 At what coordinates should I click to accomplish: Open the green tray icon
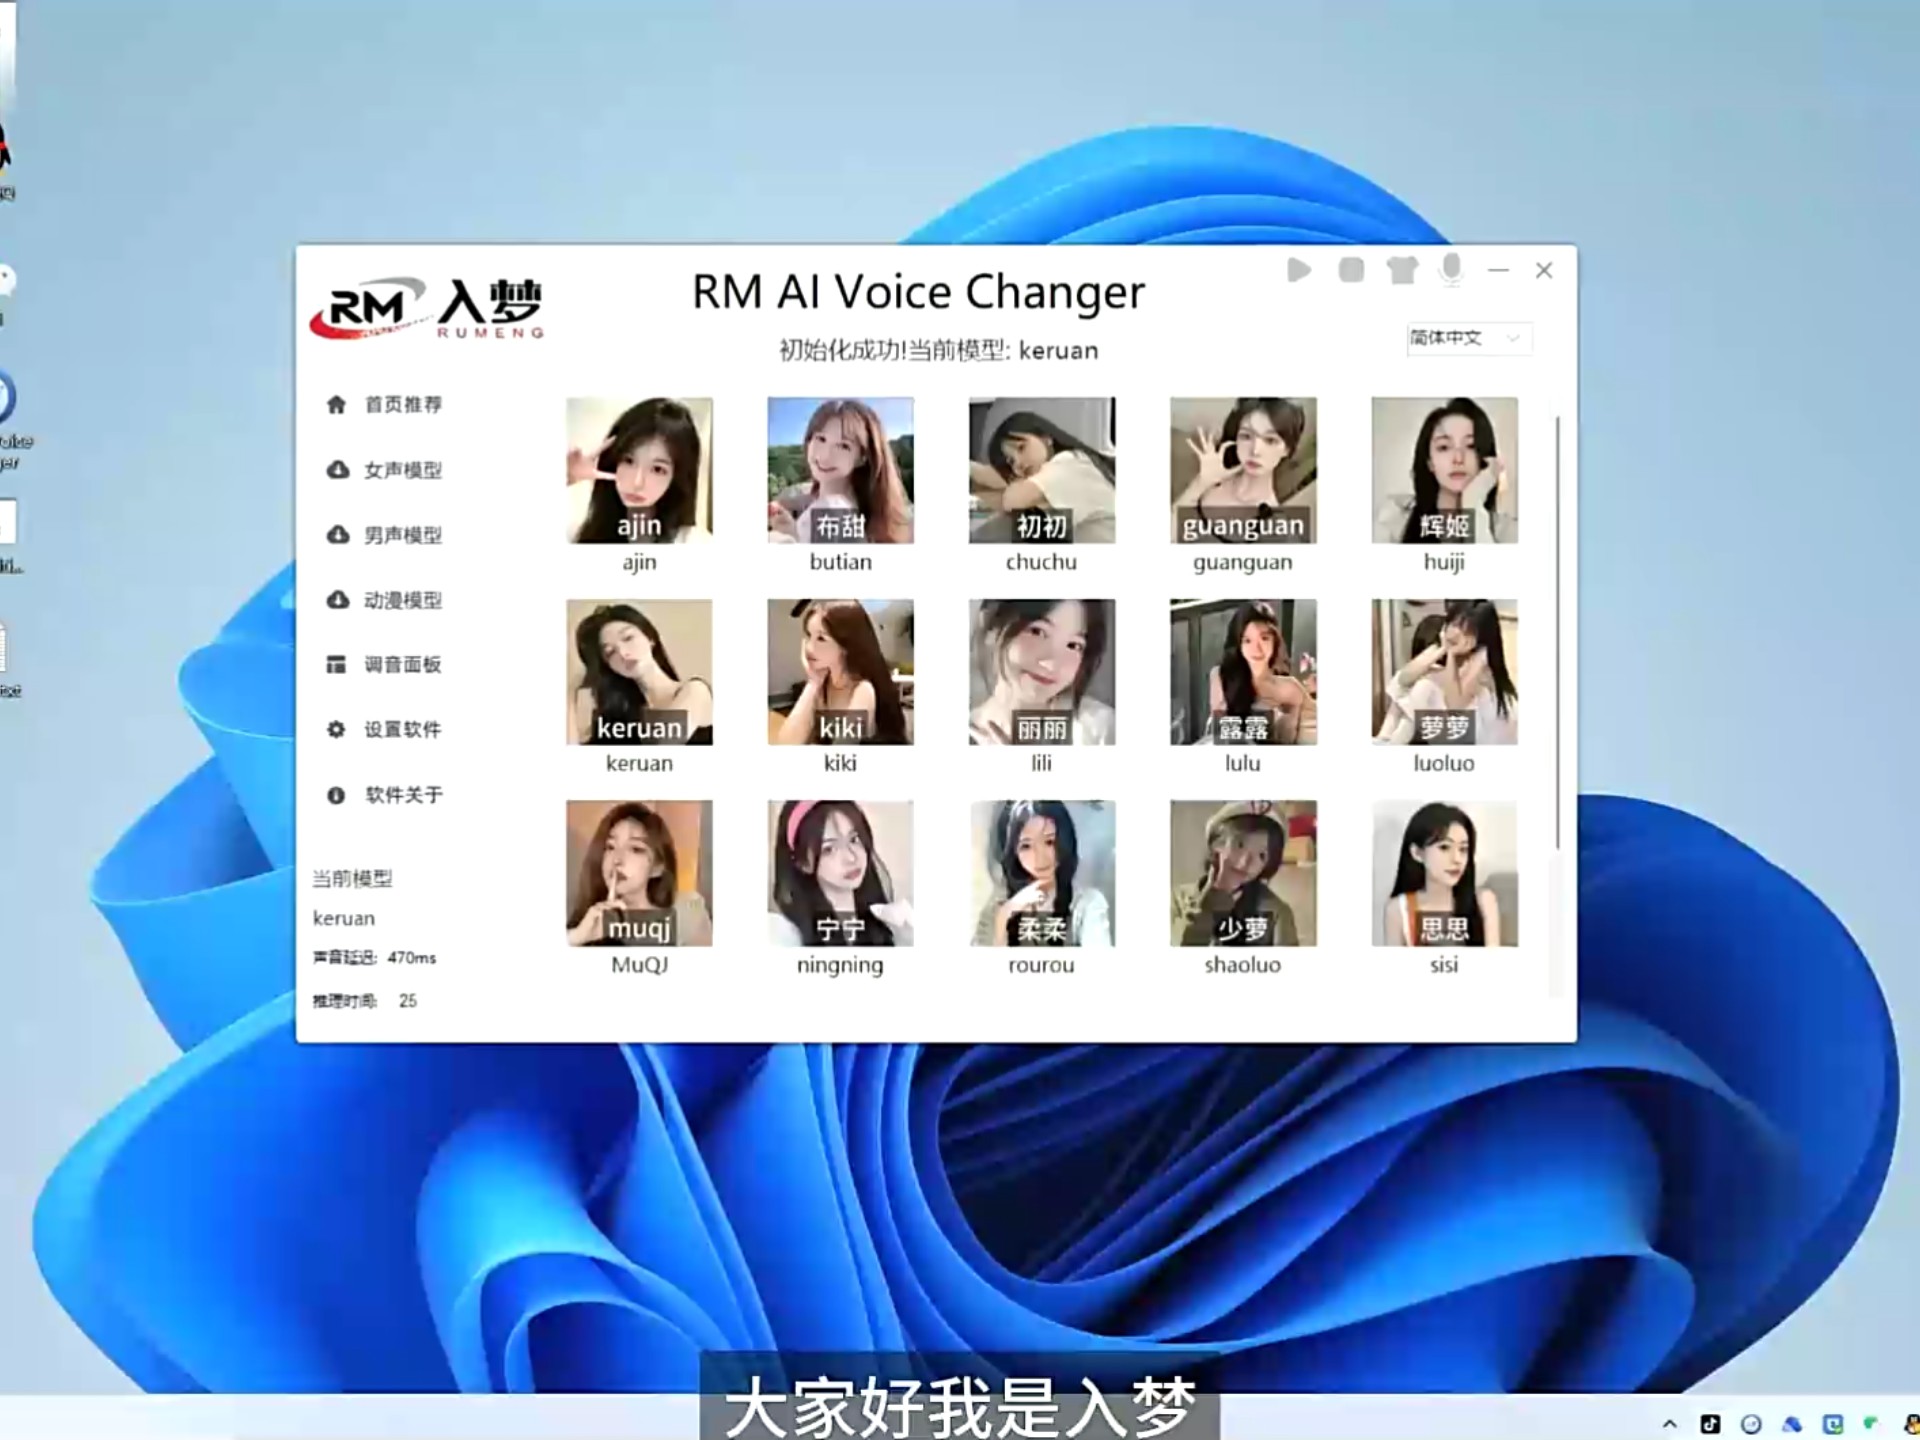(x=1870, y=1423)
